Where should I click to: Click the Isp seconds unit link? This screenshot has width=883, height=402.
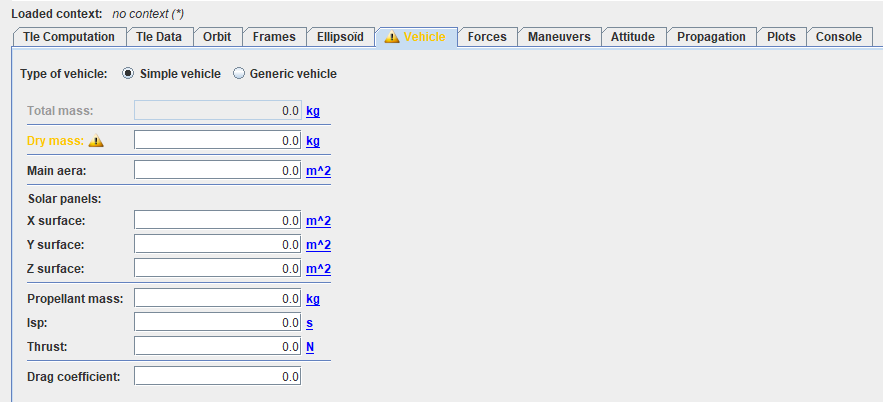tap(309, 323)
